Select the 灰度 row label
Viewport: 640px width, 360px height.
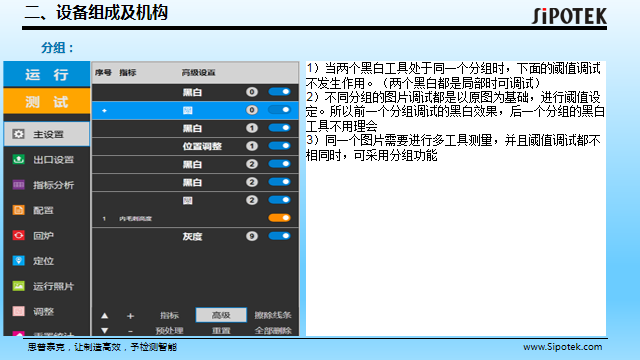coord(192,236)
